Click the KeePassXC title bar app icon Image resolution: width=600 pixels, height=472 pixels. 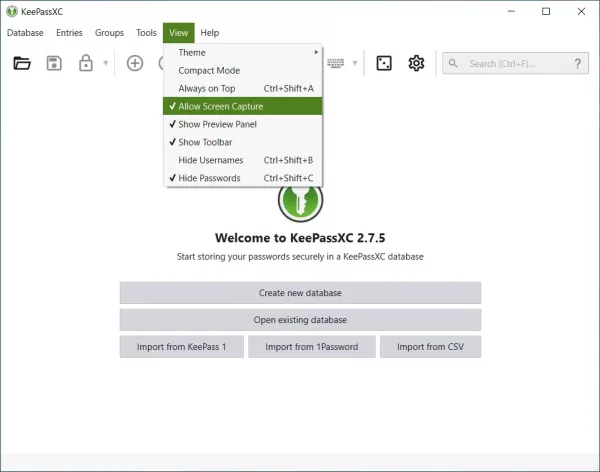click(12, 11)
